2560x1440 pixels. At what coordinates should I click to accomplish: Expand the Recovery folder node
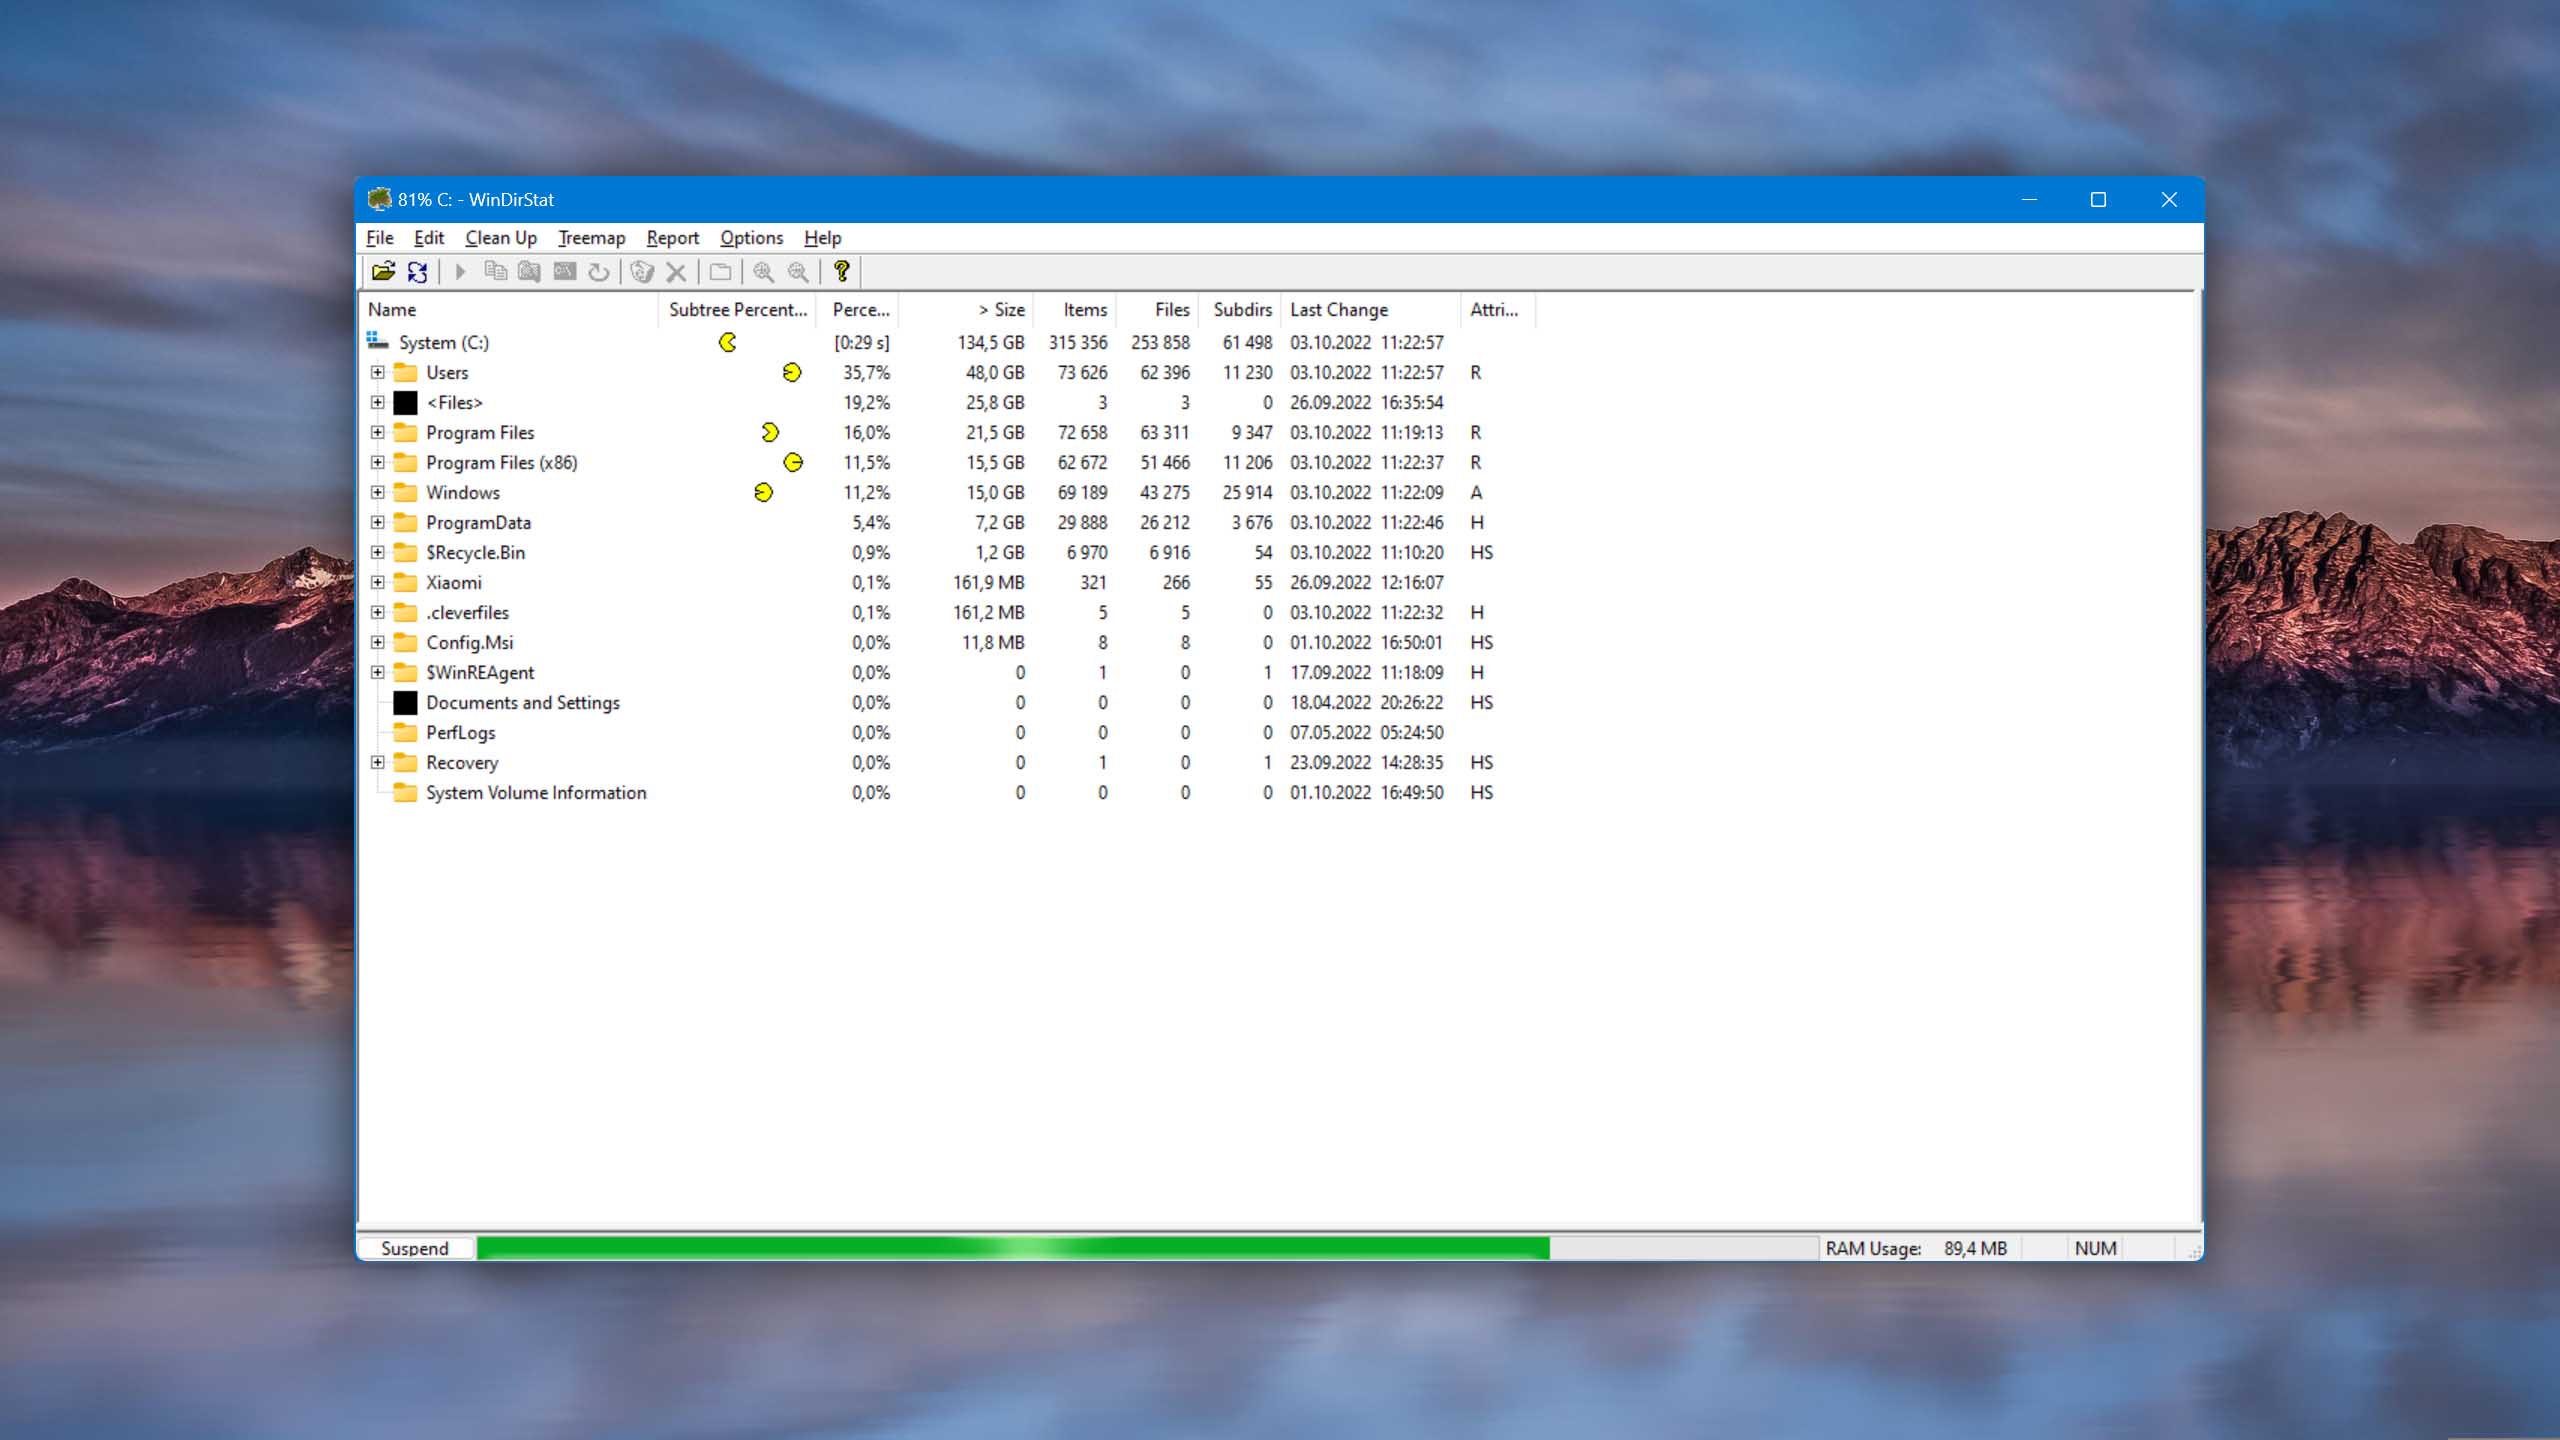pos(377,762)
